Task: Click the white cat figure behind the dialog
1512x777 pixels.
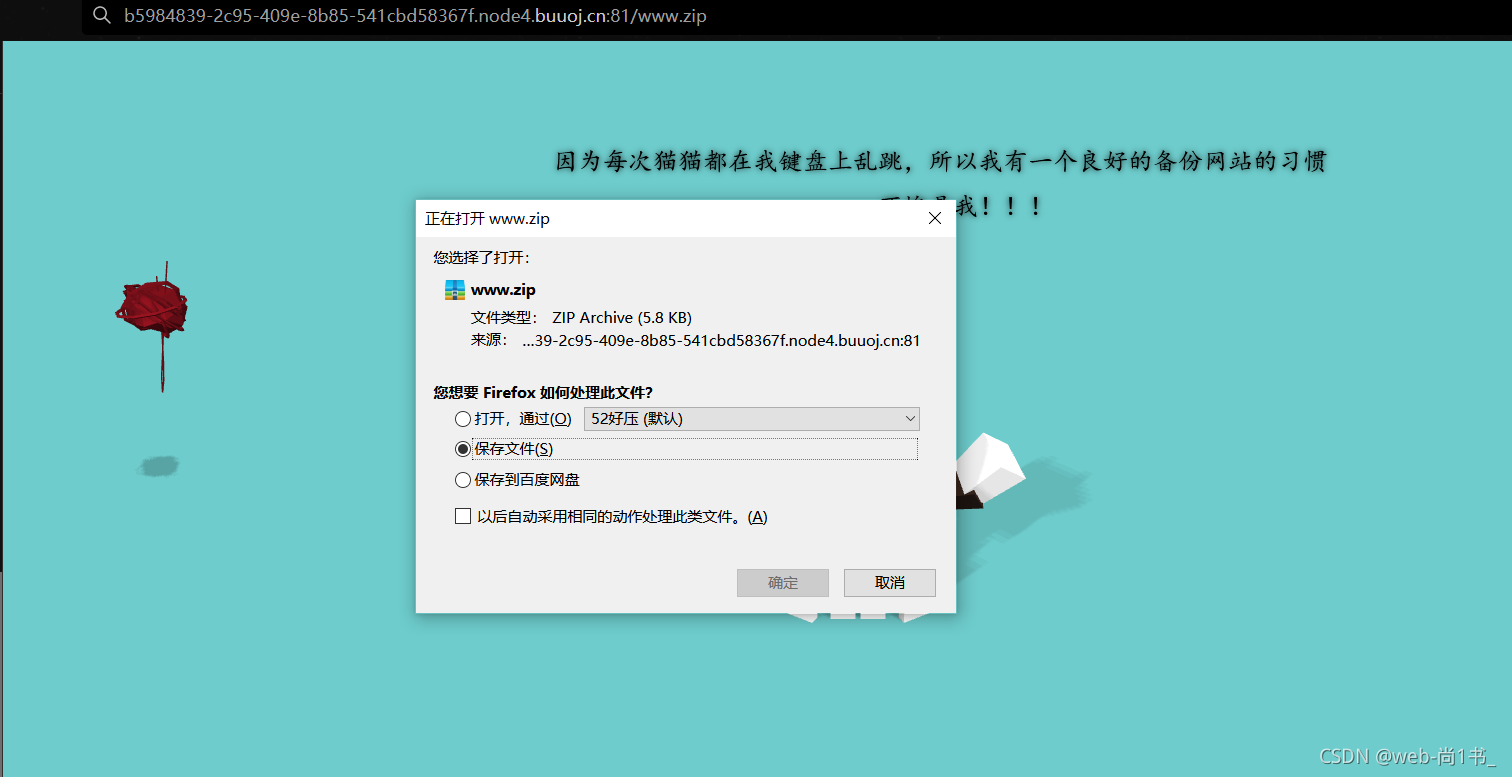Action: click(x=988, y=471)
